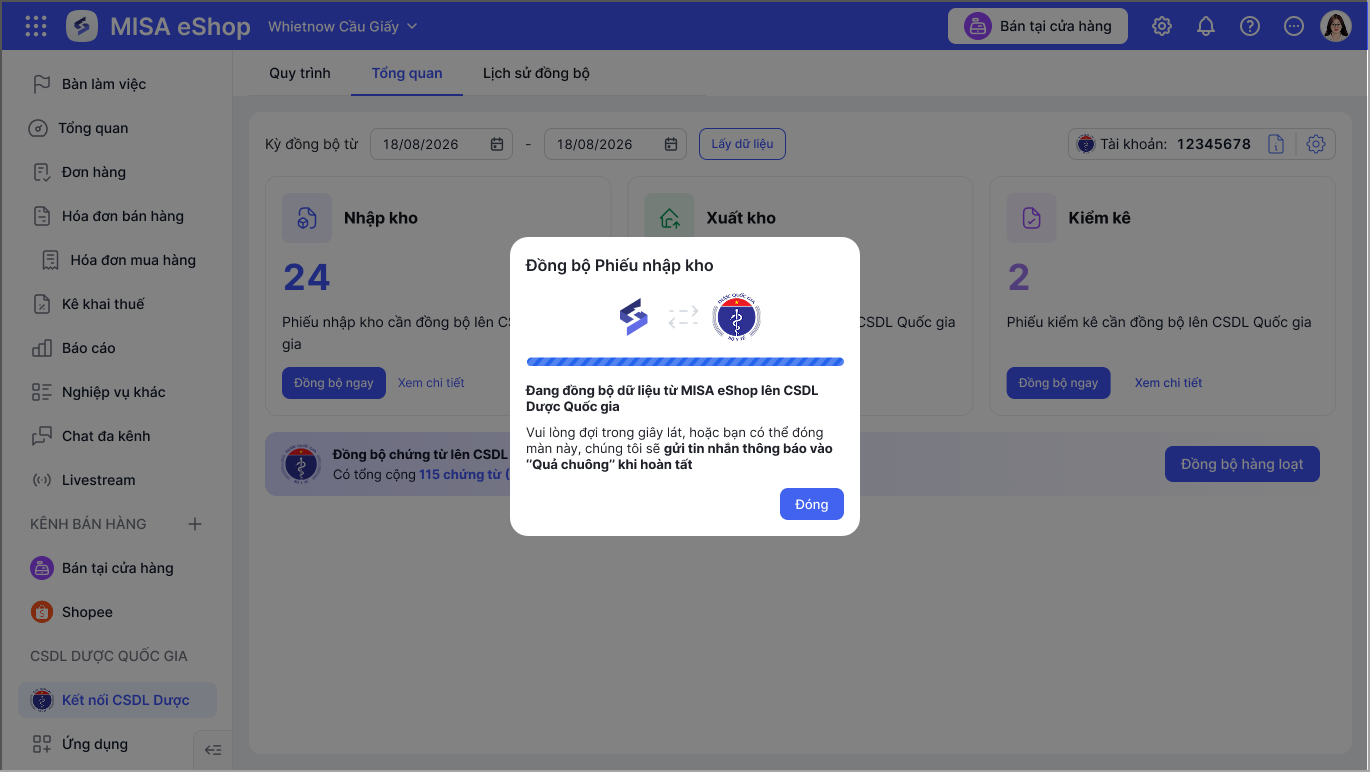Click the MISA eShop logo icon
Viewport: 1370px width, 772px height.
tap(82, 26)
